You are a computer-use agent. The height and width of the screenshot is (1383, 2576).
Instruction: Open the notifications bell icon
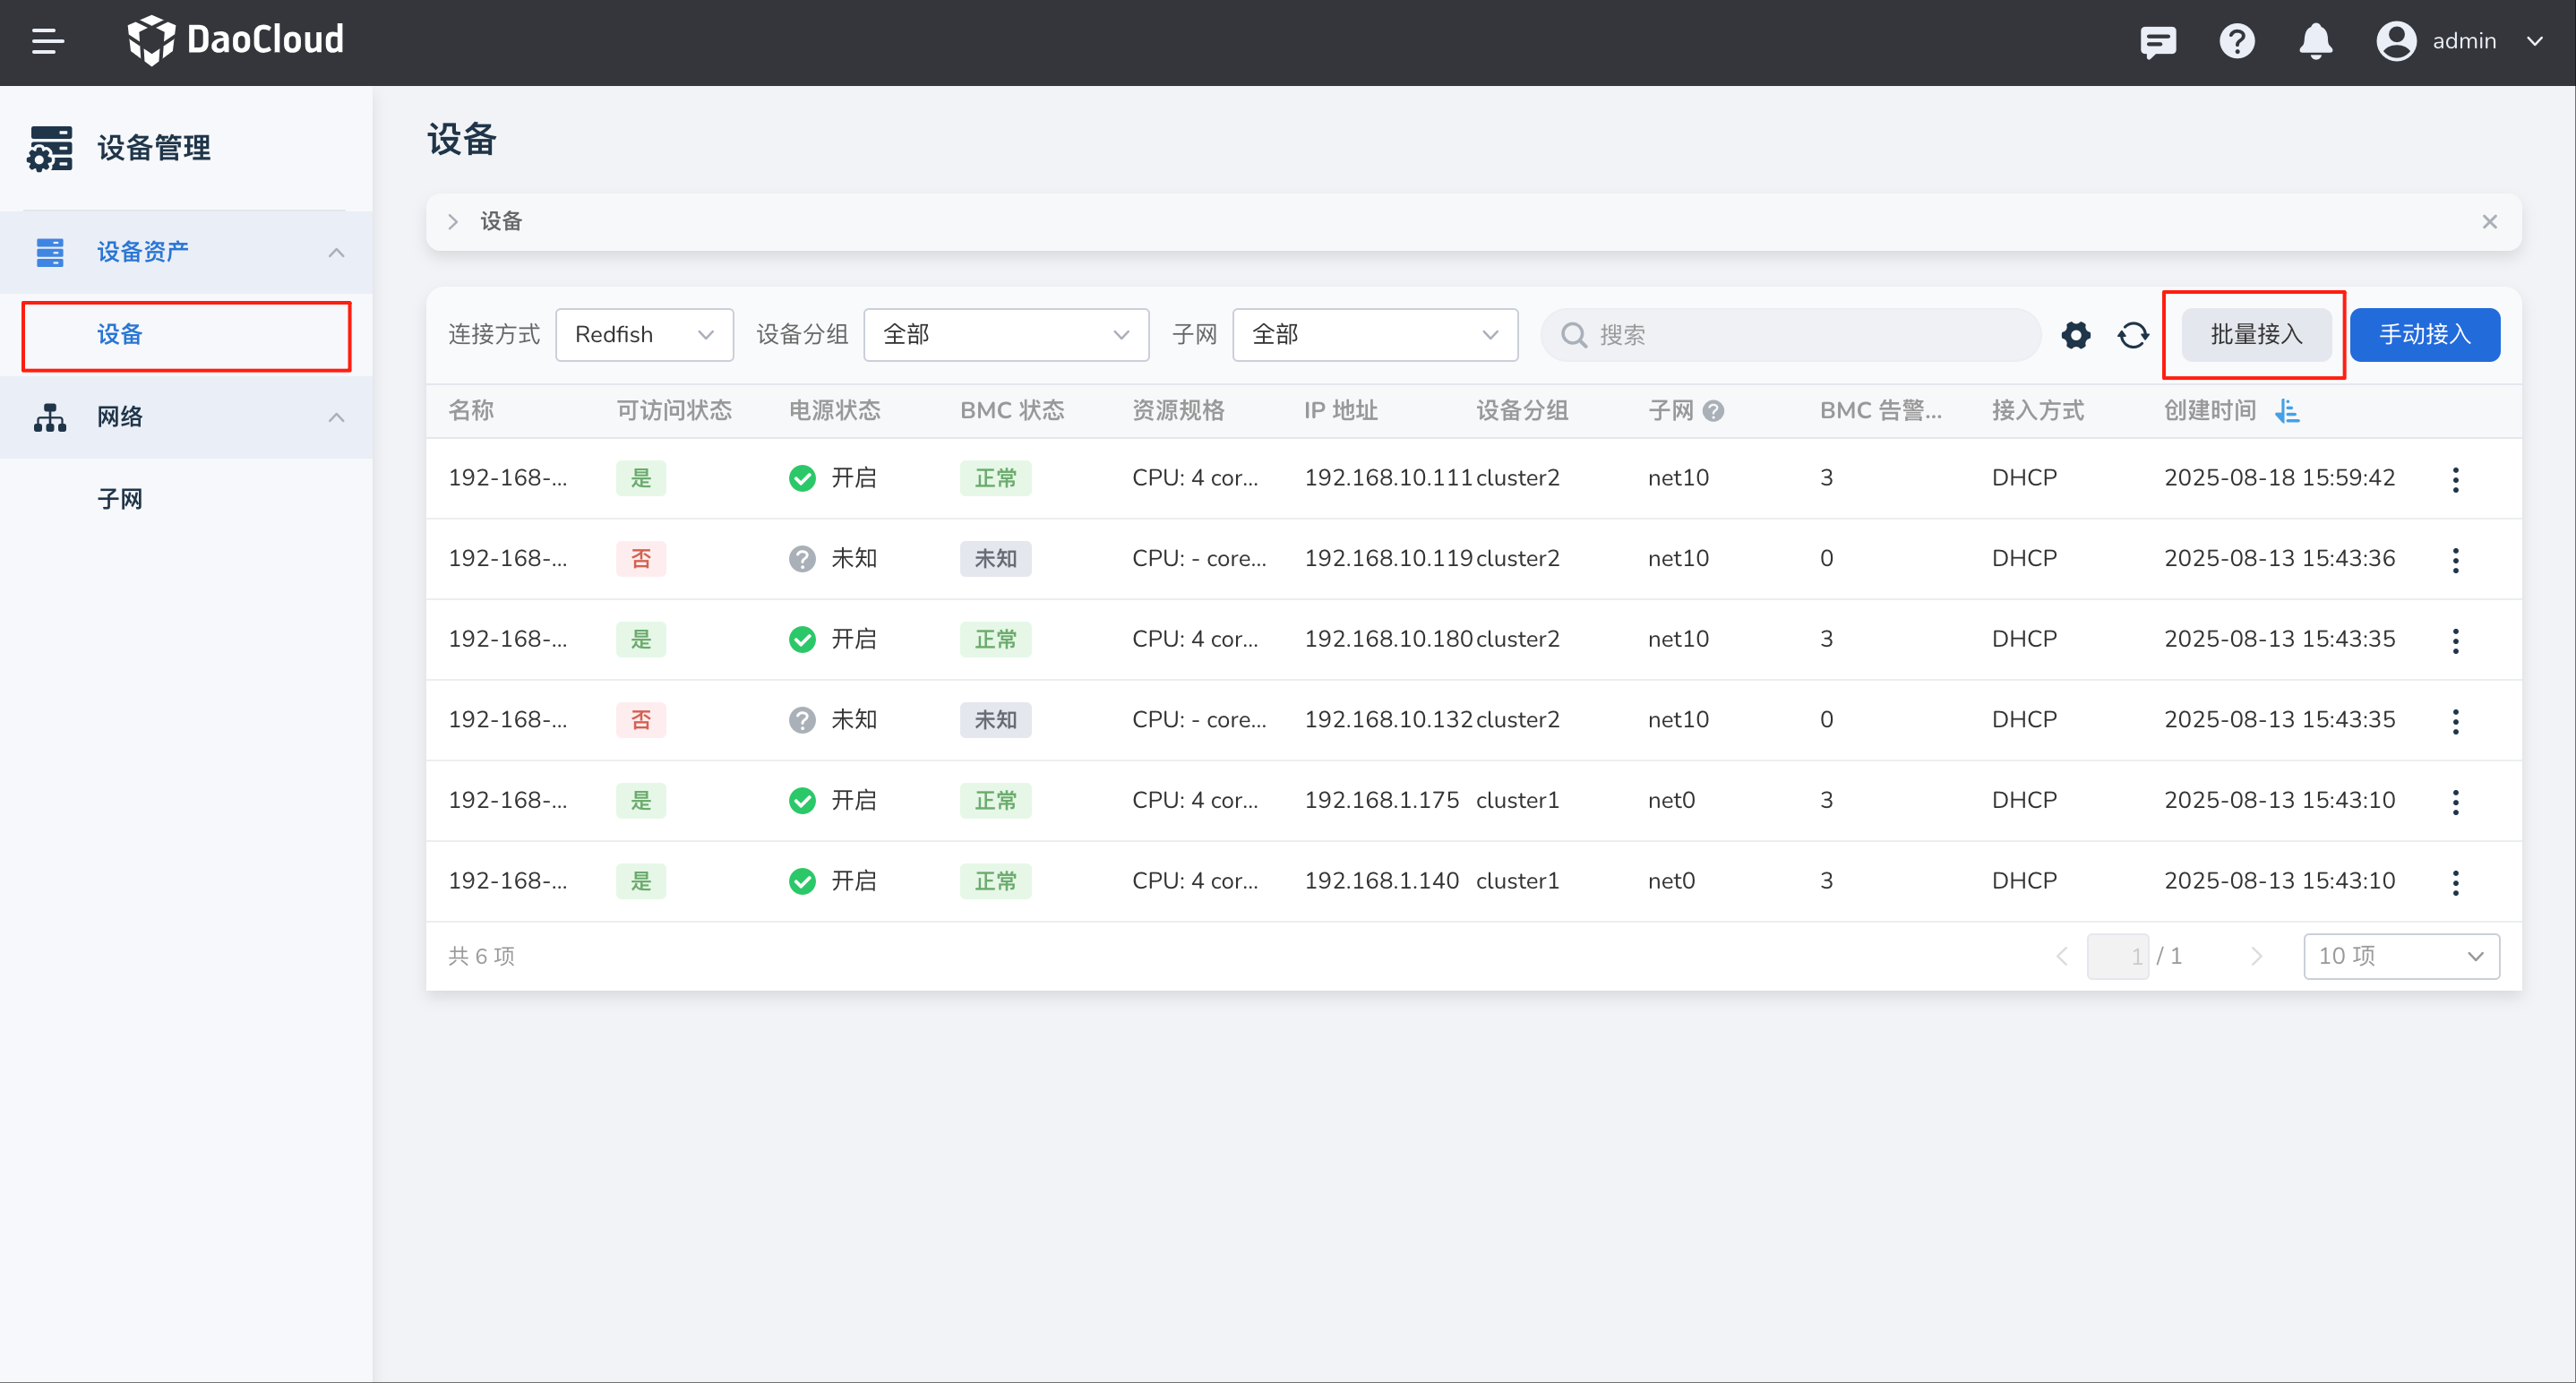pyautogui.click(x=2315, y=41)
